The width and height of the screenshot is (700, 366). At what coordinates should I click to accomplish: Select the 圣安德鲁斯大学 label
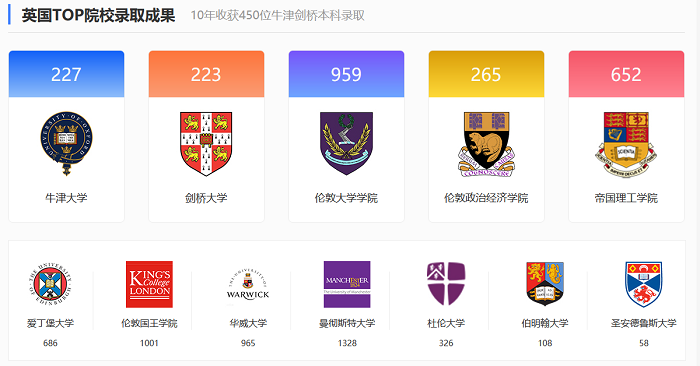(x=644, y=323)
